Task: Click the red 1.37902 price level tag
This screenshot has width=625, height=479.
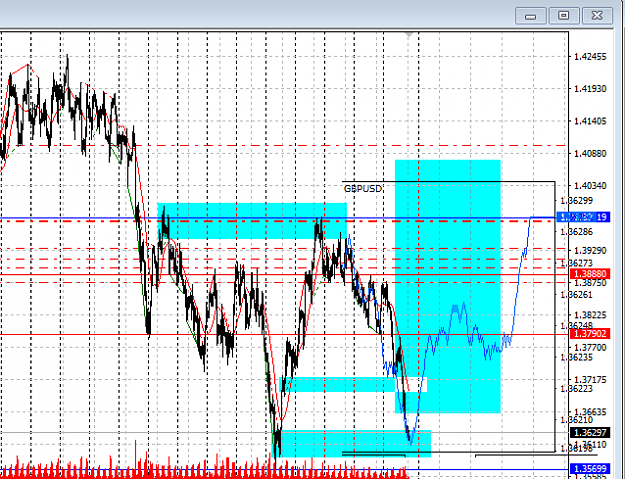Action: 590,334
